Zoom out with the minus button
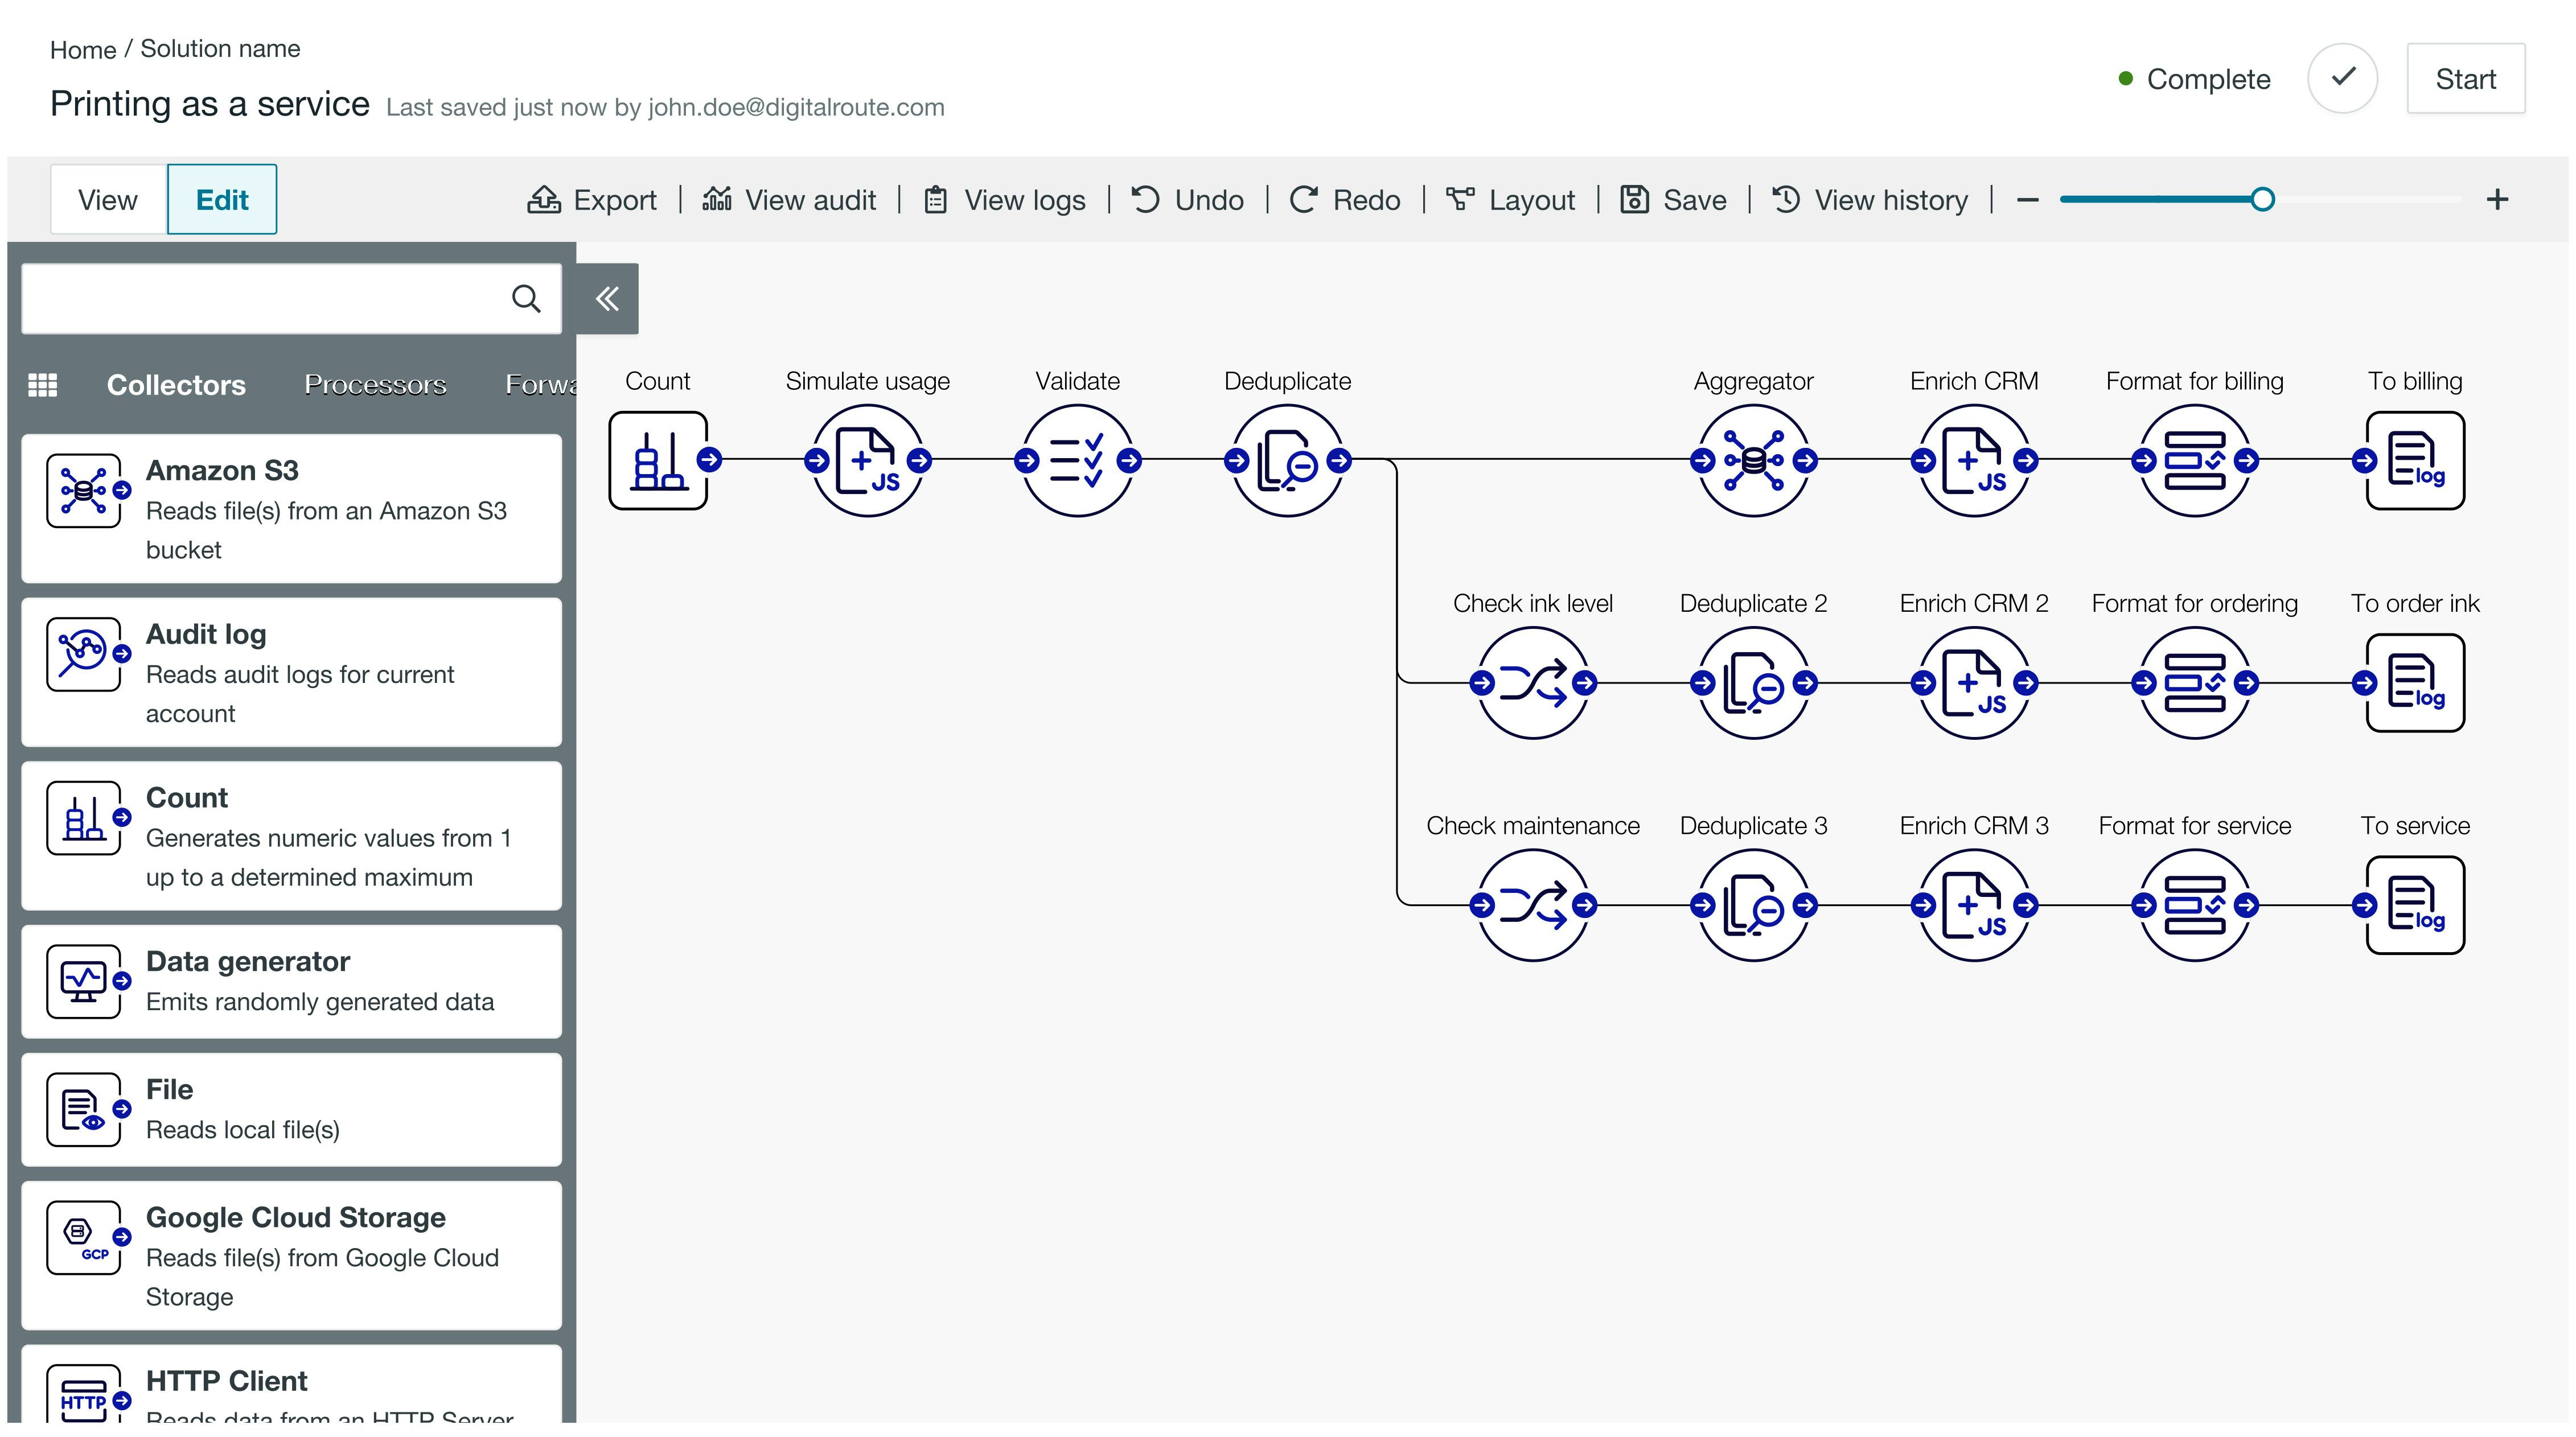The height and width of the screenshot is (1437, 2576). [x=2027, y=200]
